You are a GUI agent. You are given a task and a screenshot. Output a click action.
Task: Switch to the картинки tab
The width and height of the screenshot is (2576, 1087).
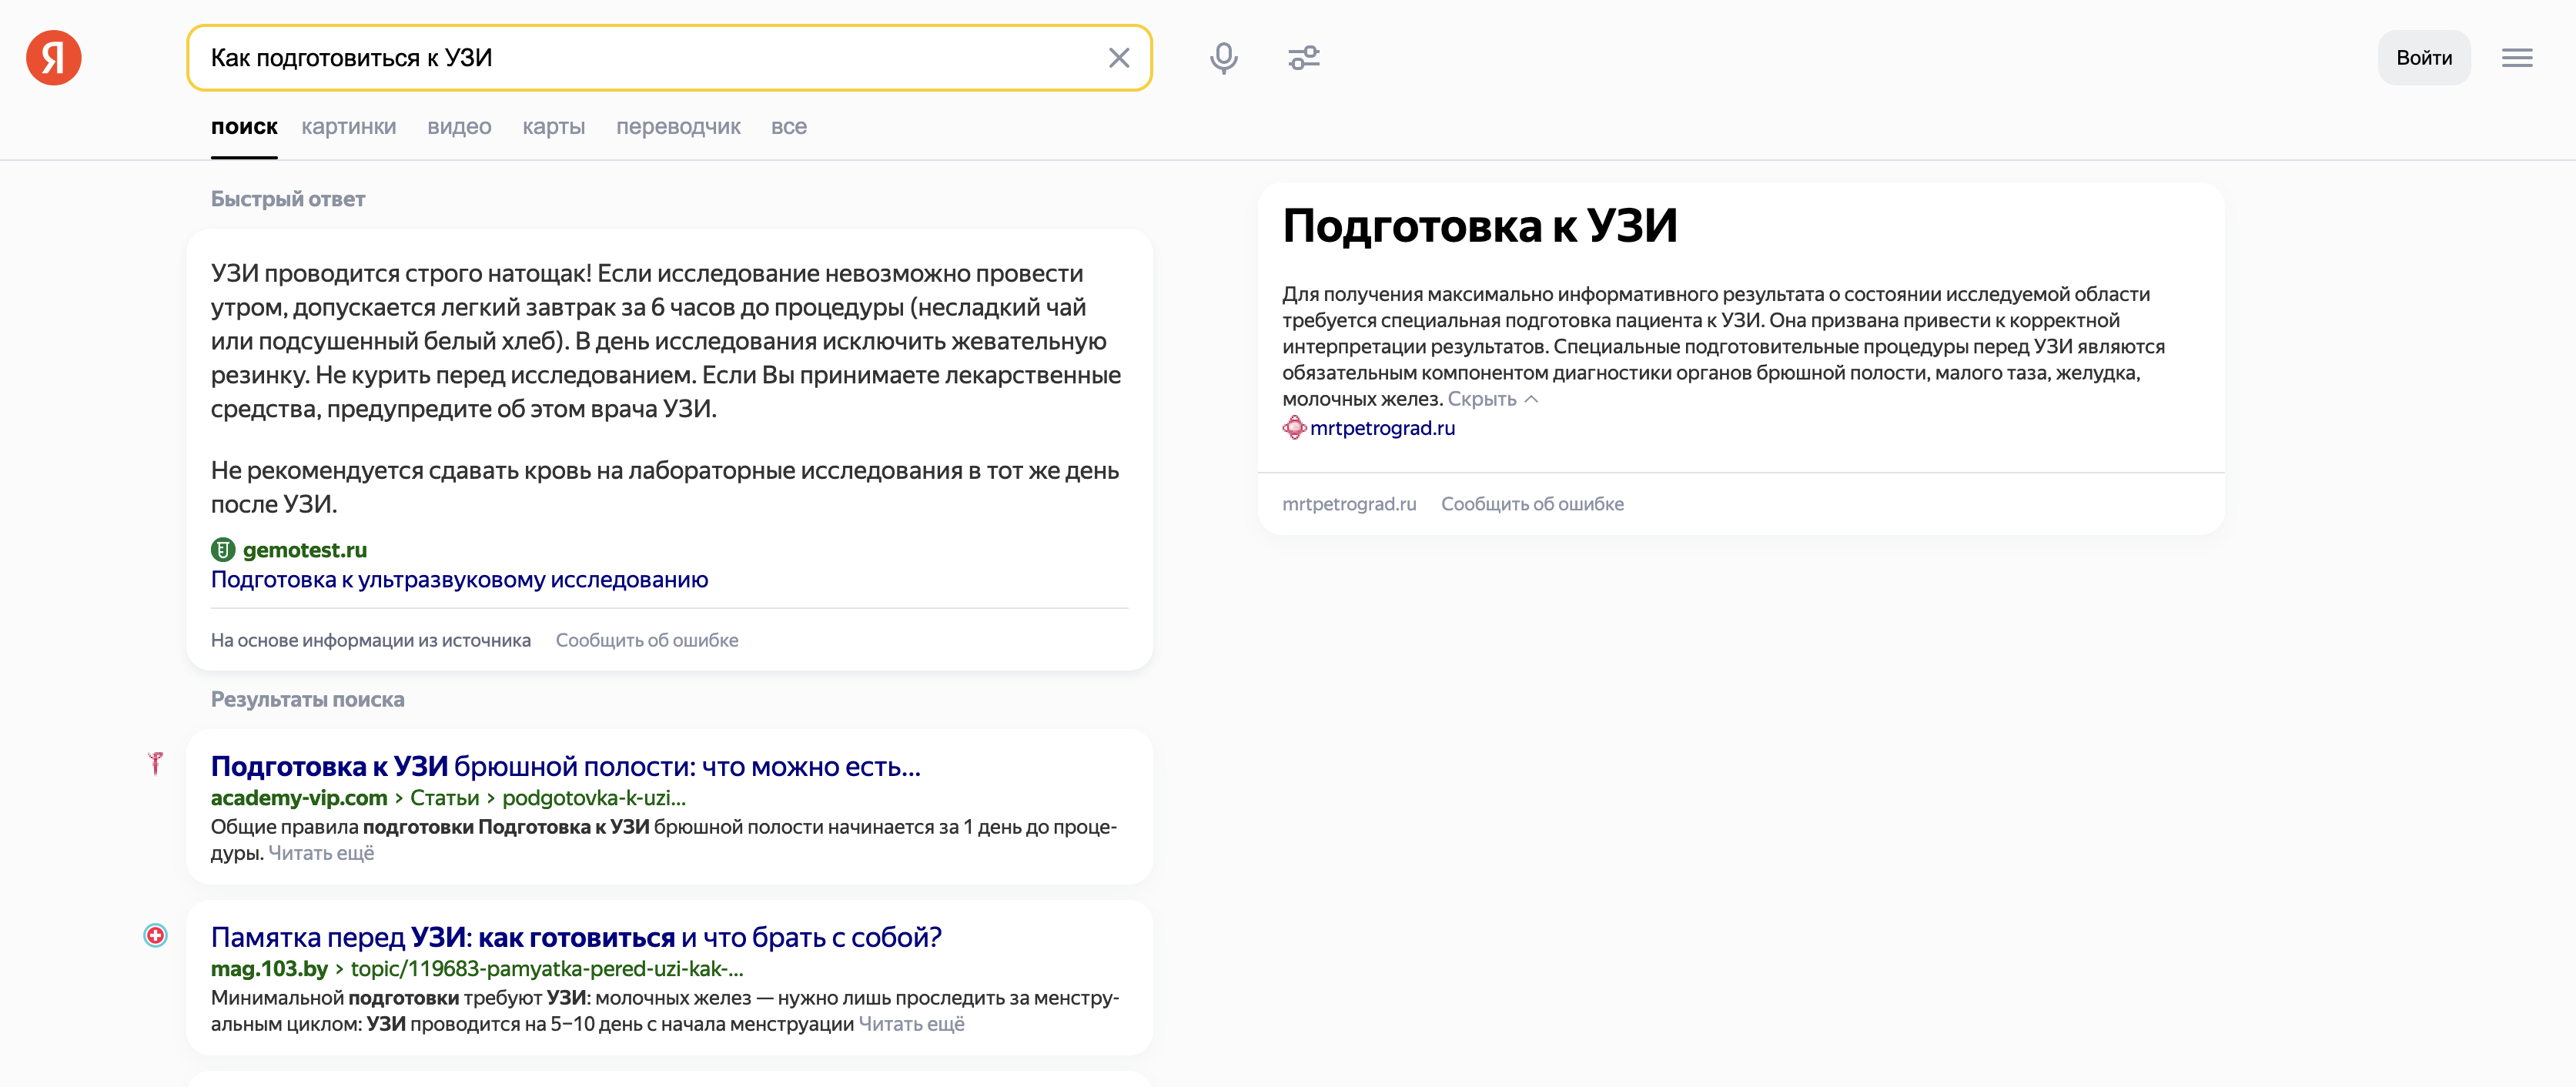click(348, 126)
